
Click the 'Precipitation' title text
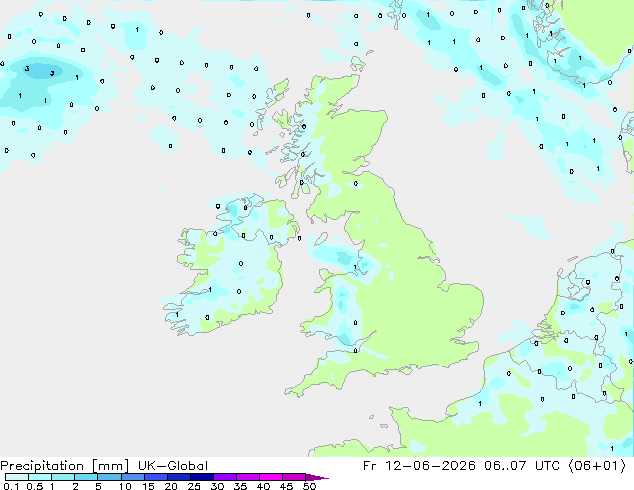point(42,466)
